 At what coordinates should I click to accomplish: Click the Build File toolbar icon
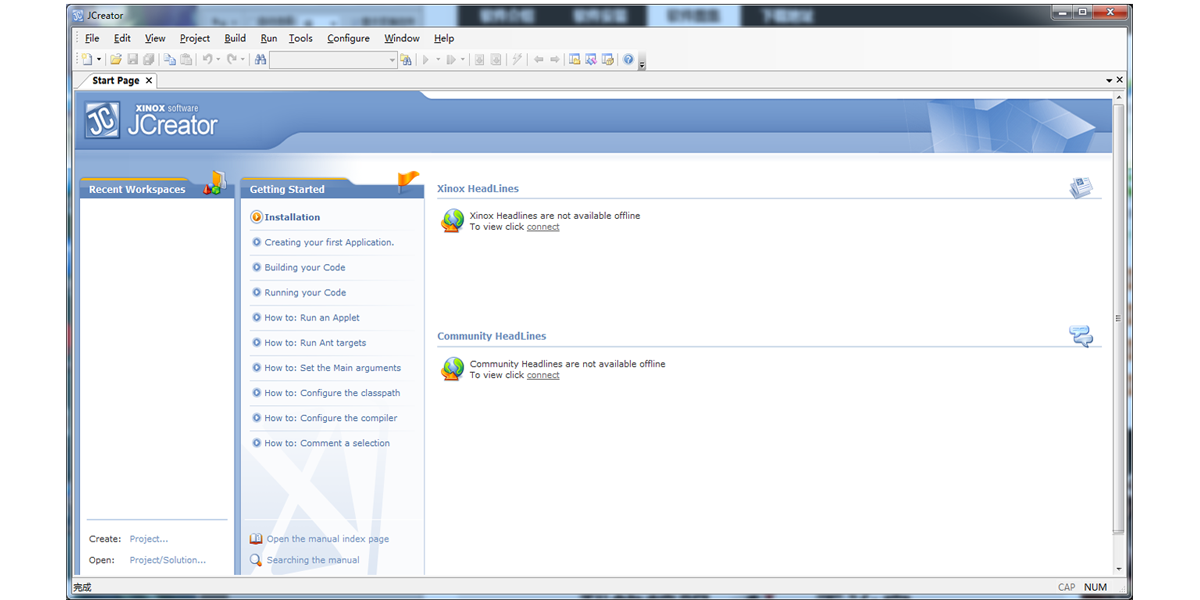coord(495,59)
